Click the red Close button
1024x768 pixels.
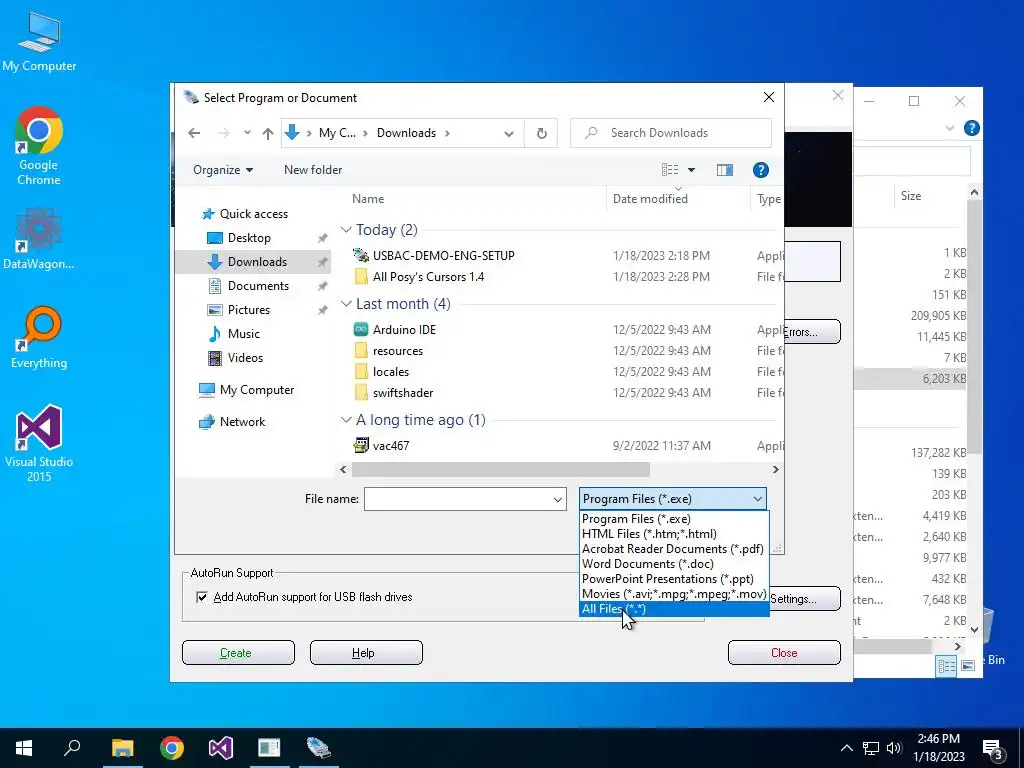tap(784, 653)
